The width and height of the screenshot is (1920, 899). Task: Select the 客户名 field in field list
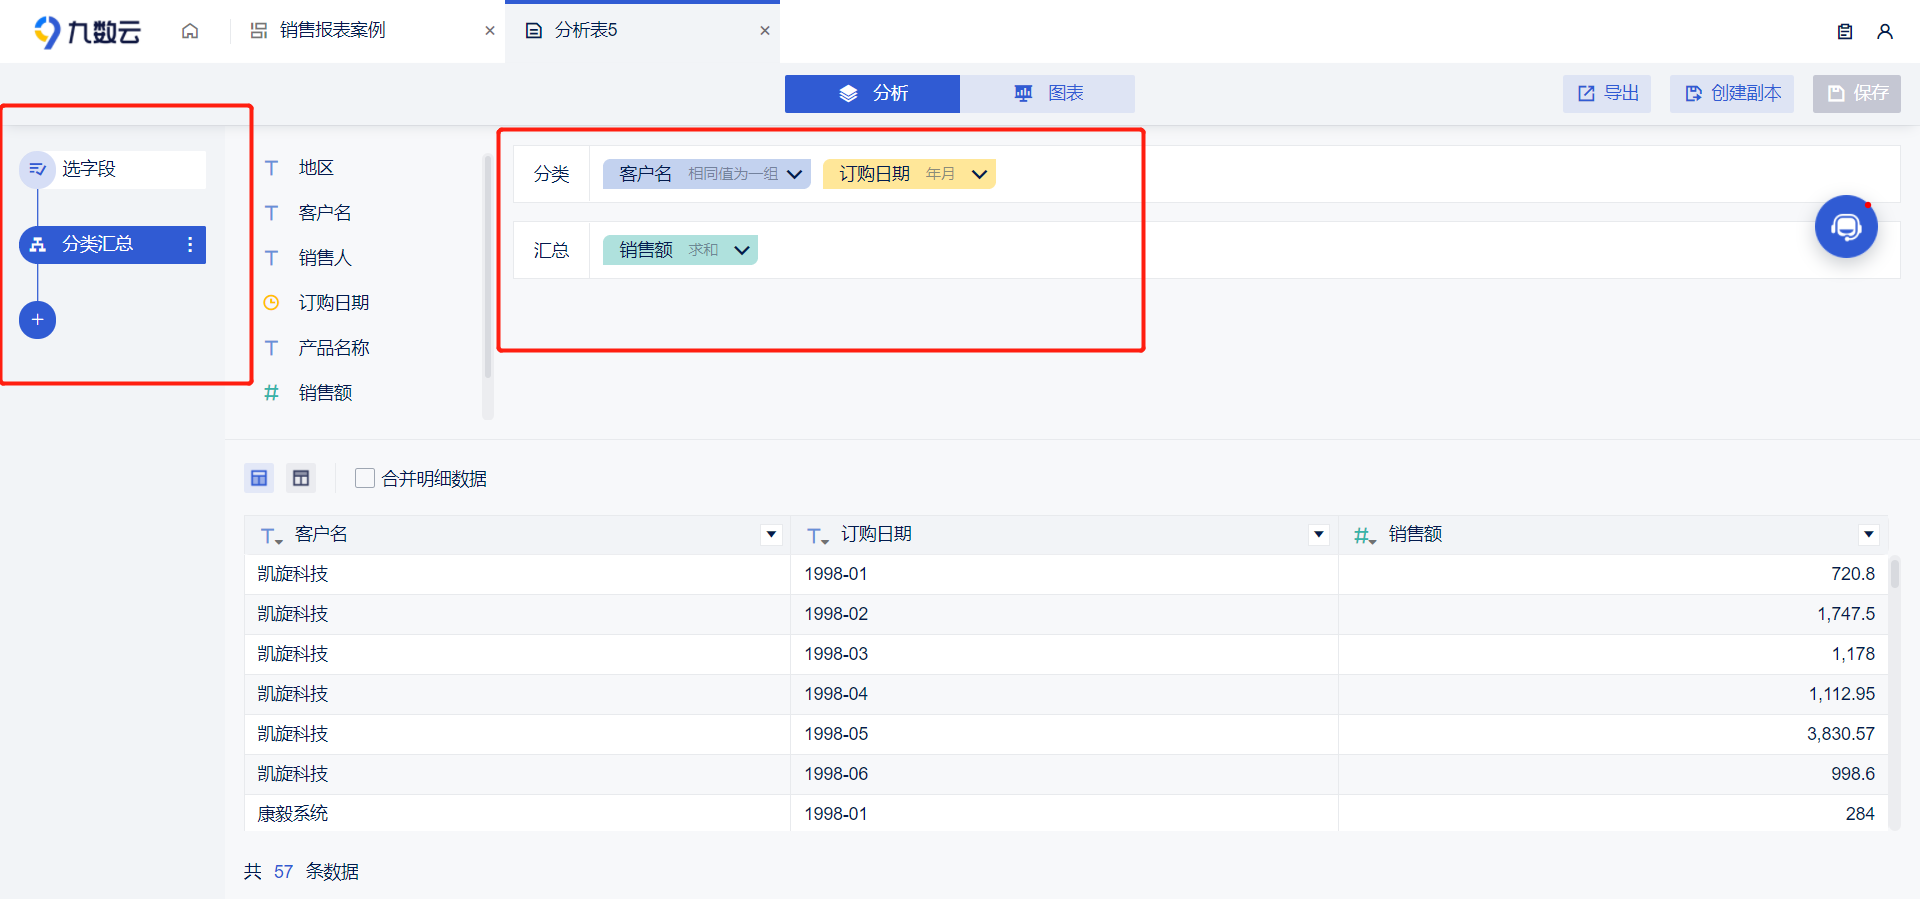(325, 213)
